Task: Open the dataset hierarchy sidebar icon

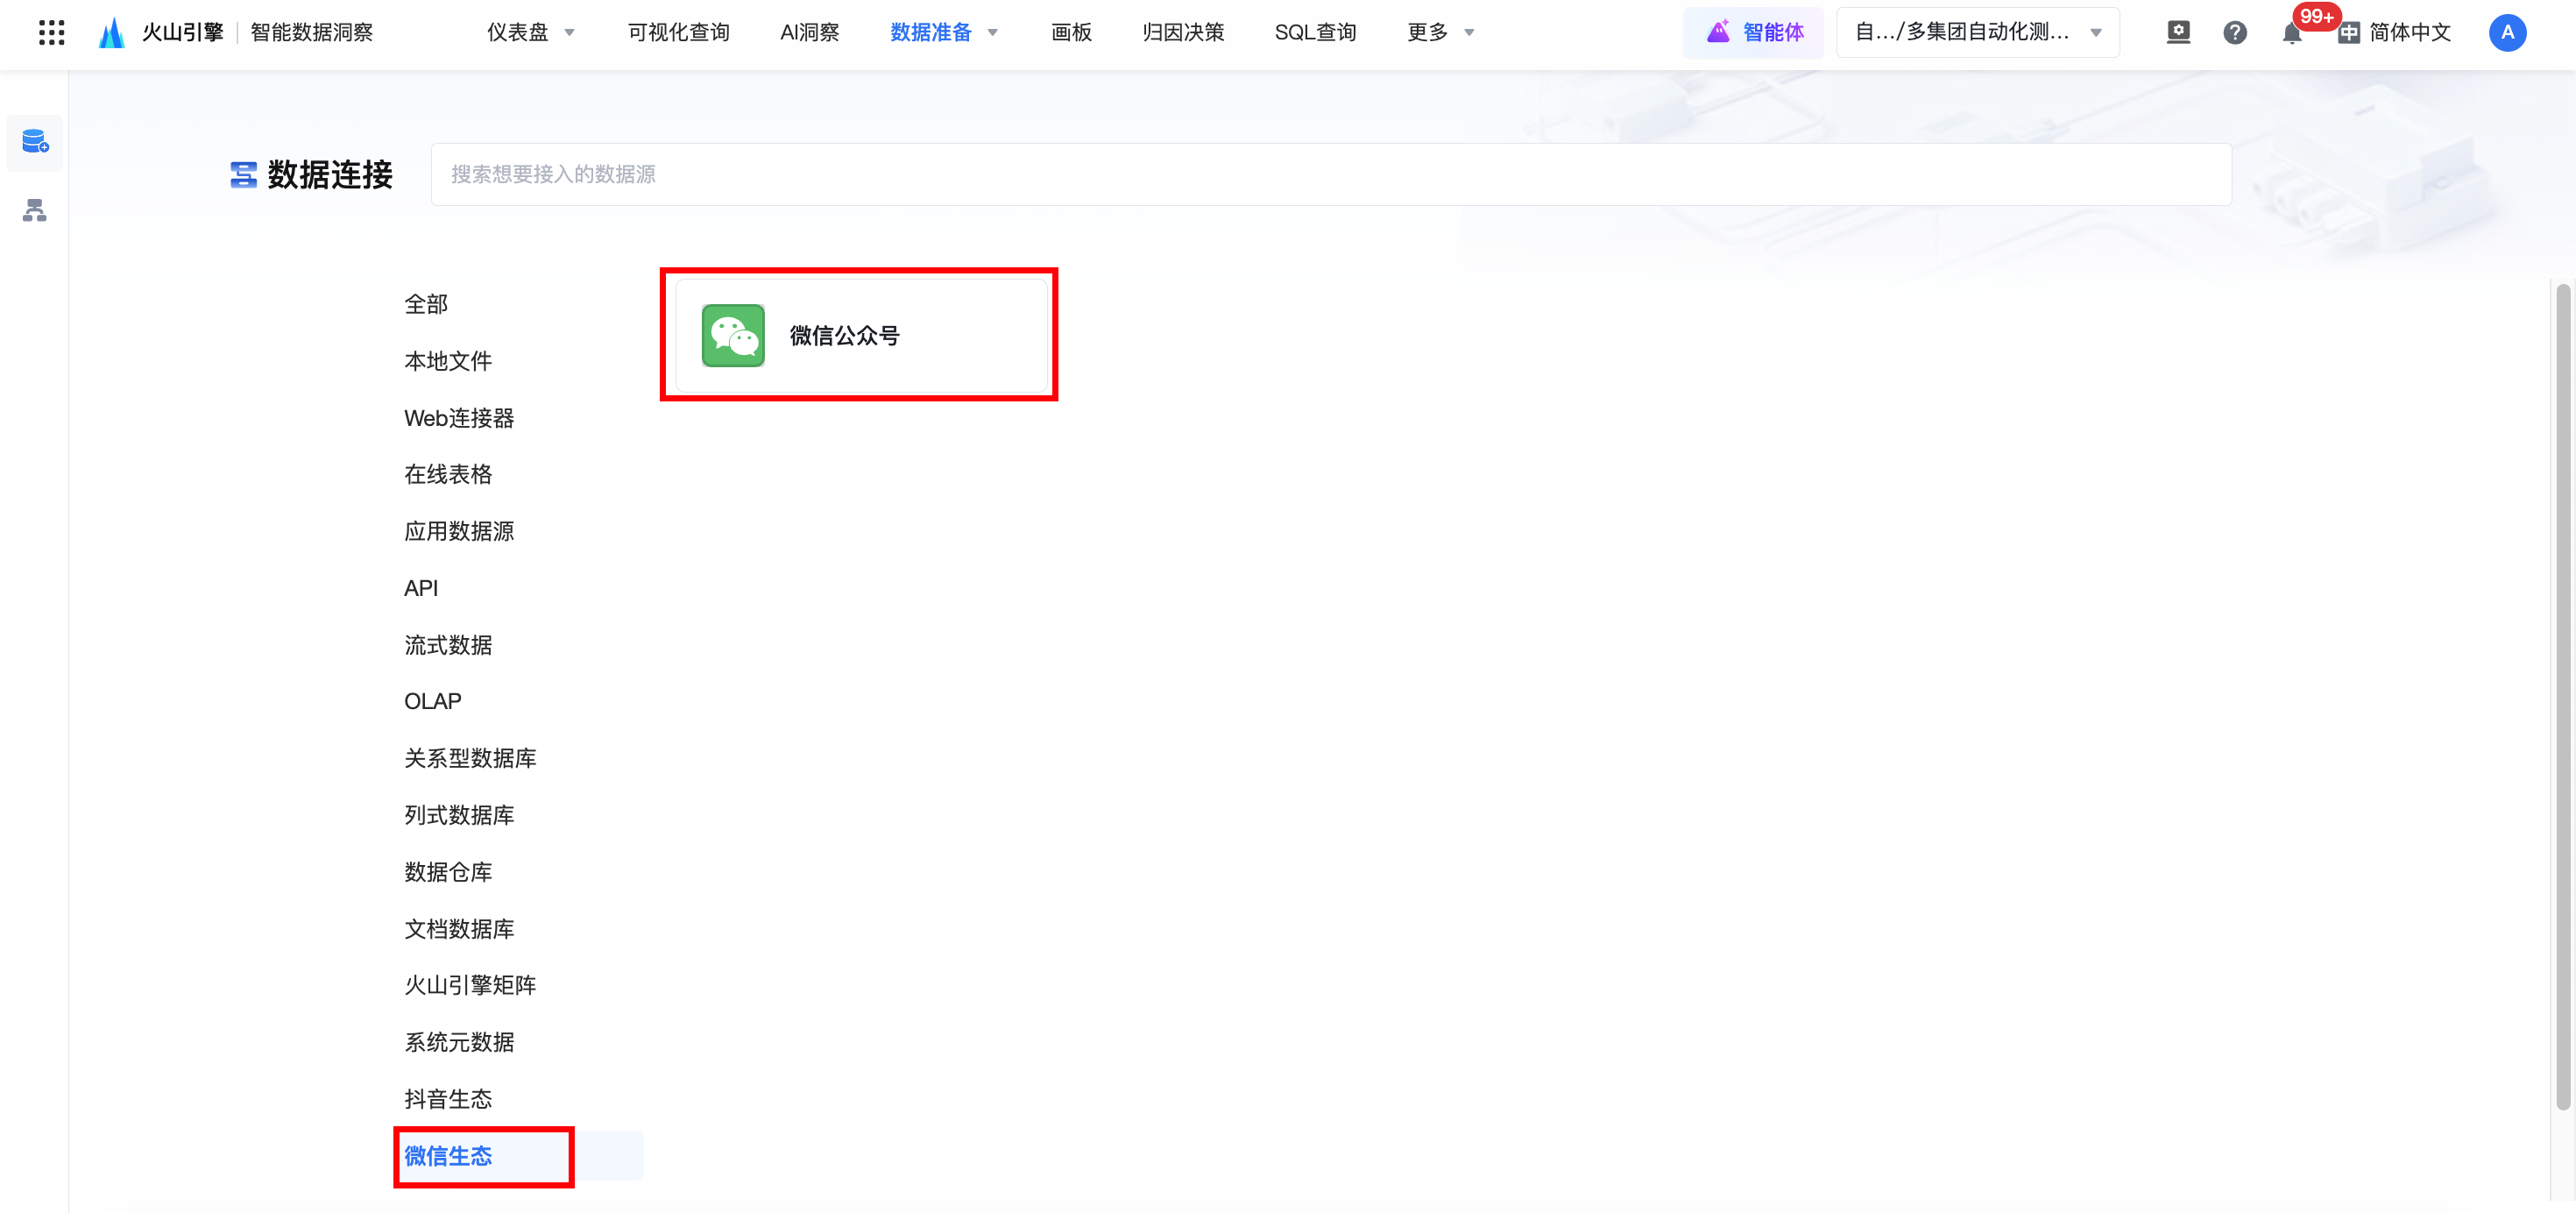Action: (35, 210)
